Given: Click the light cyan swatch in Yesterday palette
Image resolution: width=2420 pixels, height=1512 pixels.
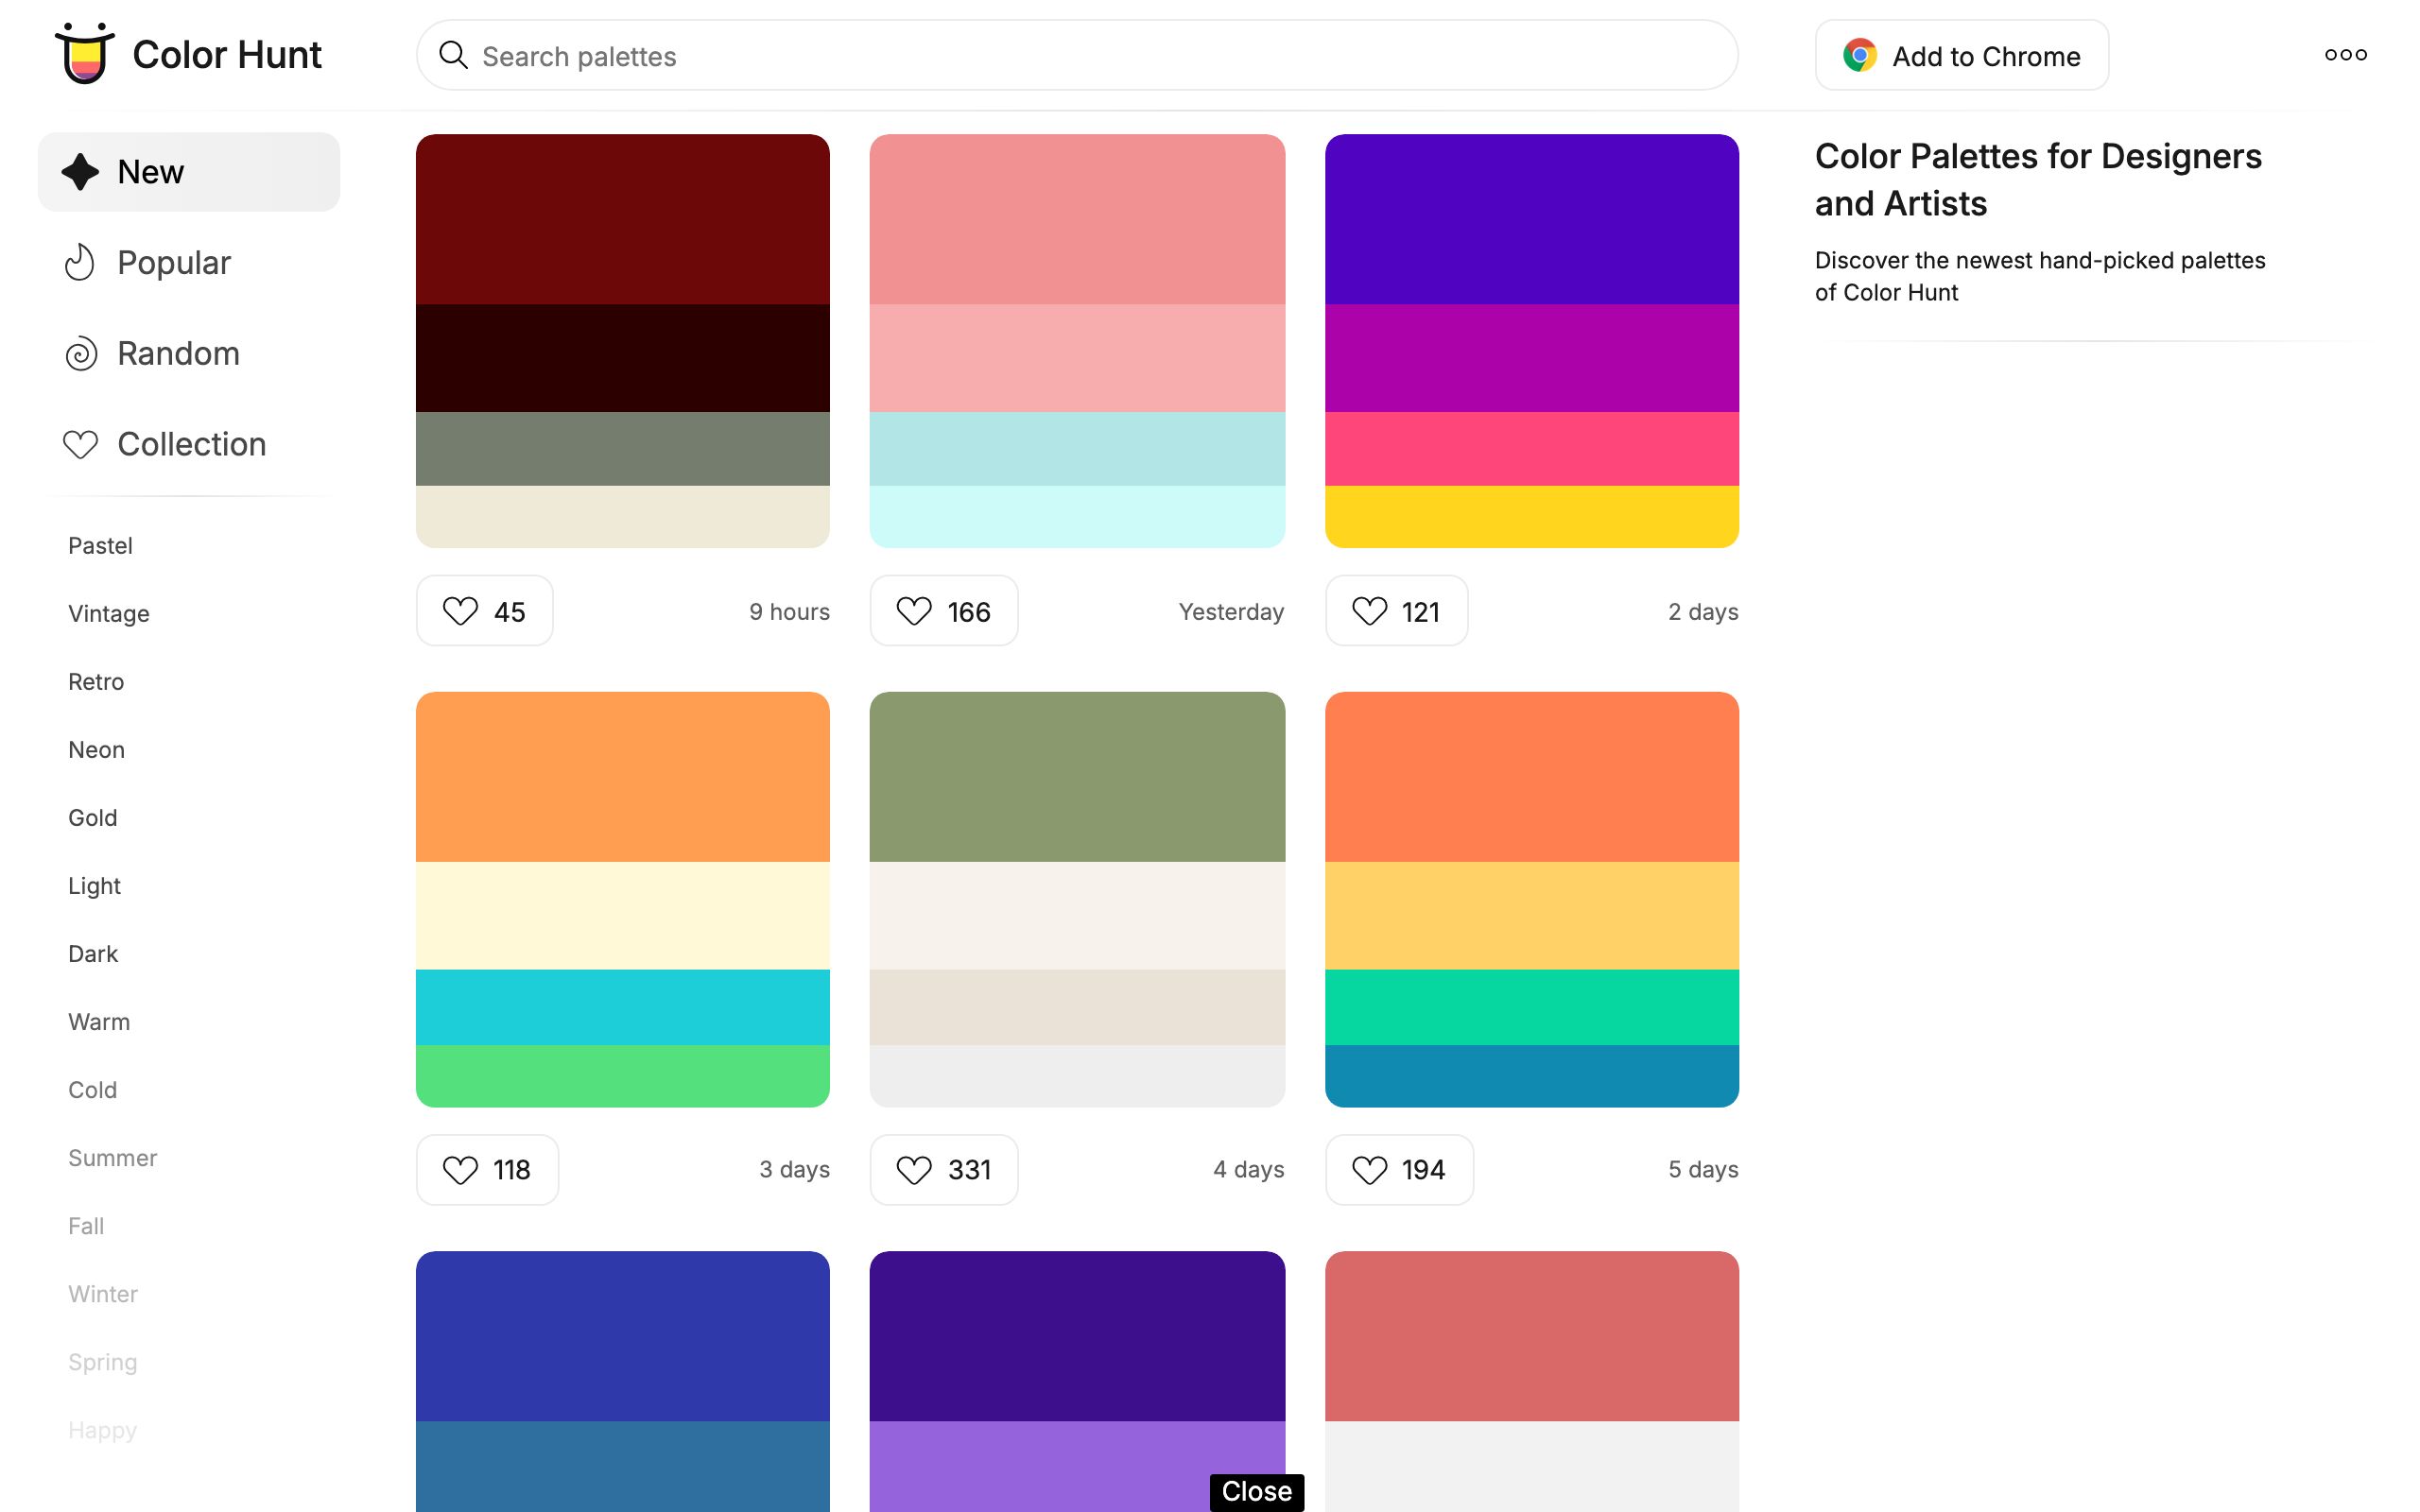Looking at the screenshot, I should click(1077, 516).
